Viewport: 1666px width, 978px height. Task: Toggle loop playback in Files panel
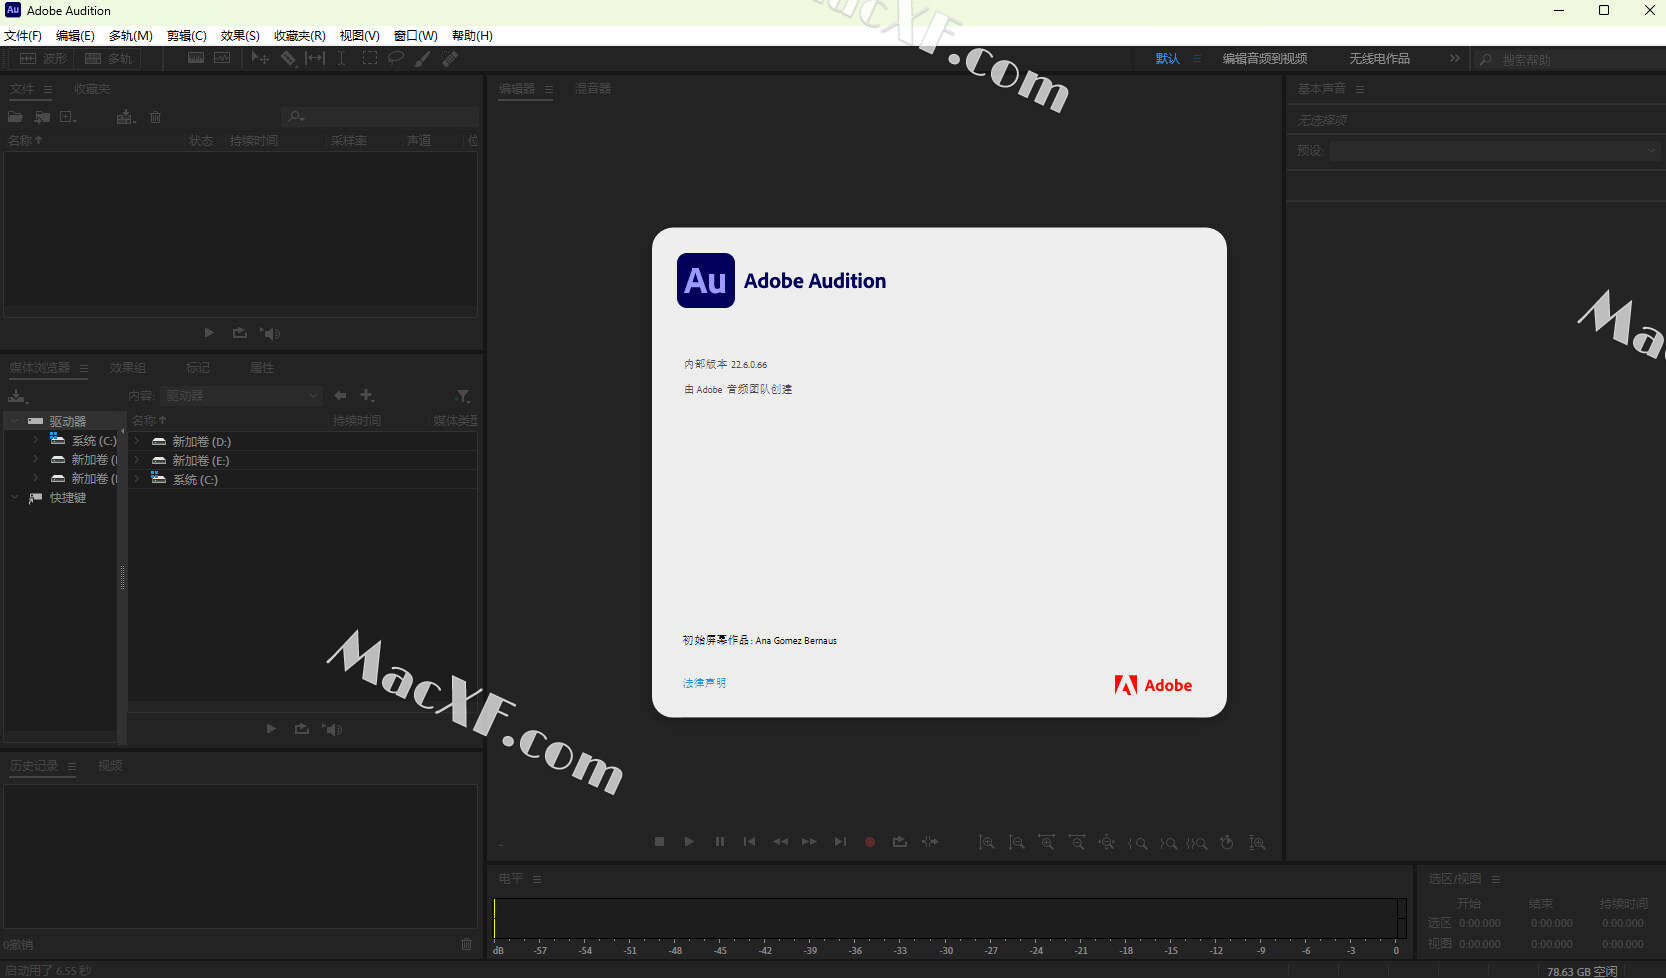pos(239,333)
